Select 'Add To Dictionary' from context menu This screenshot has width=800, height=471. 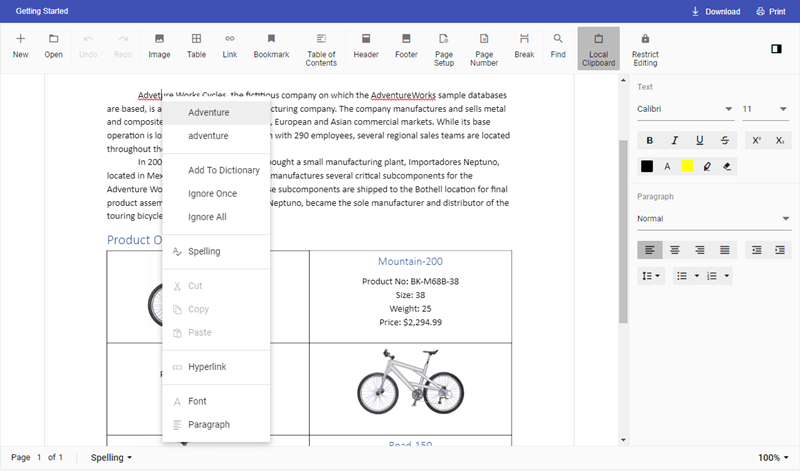point(224,171)
